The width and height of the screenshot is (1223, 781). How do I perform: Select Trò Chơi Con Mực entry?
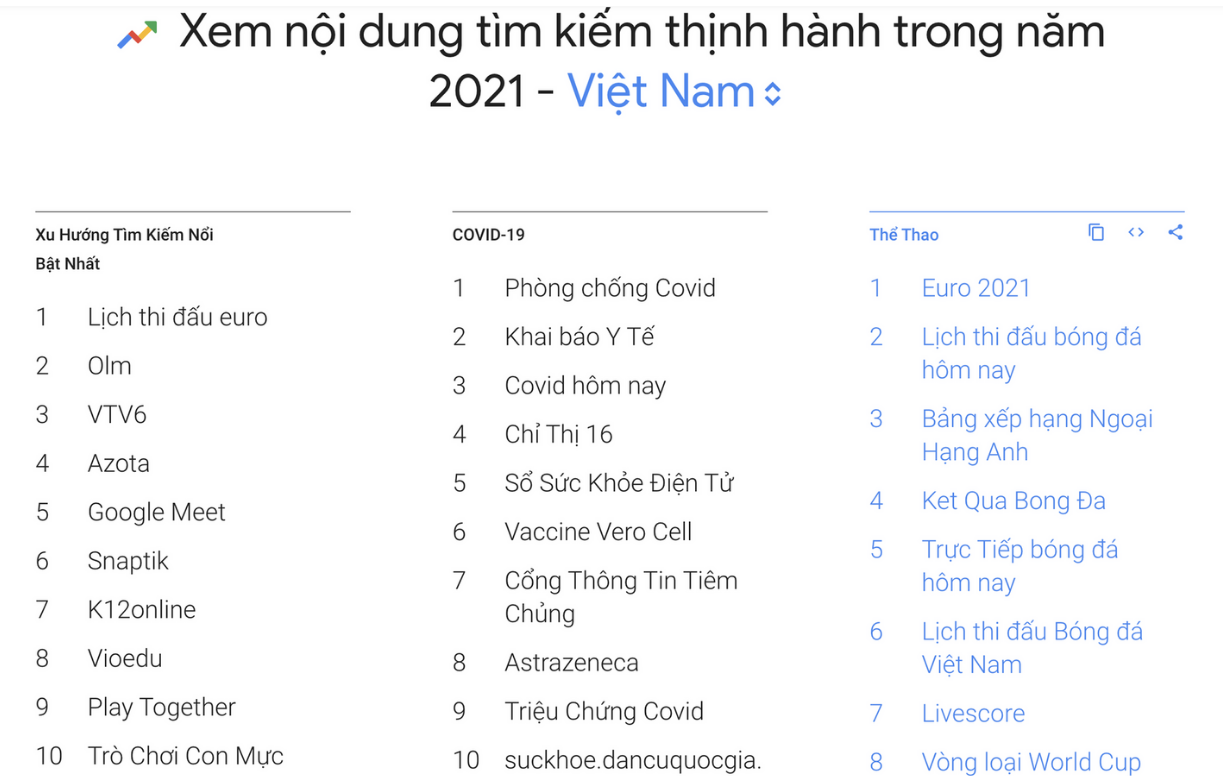coord(186,756)
